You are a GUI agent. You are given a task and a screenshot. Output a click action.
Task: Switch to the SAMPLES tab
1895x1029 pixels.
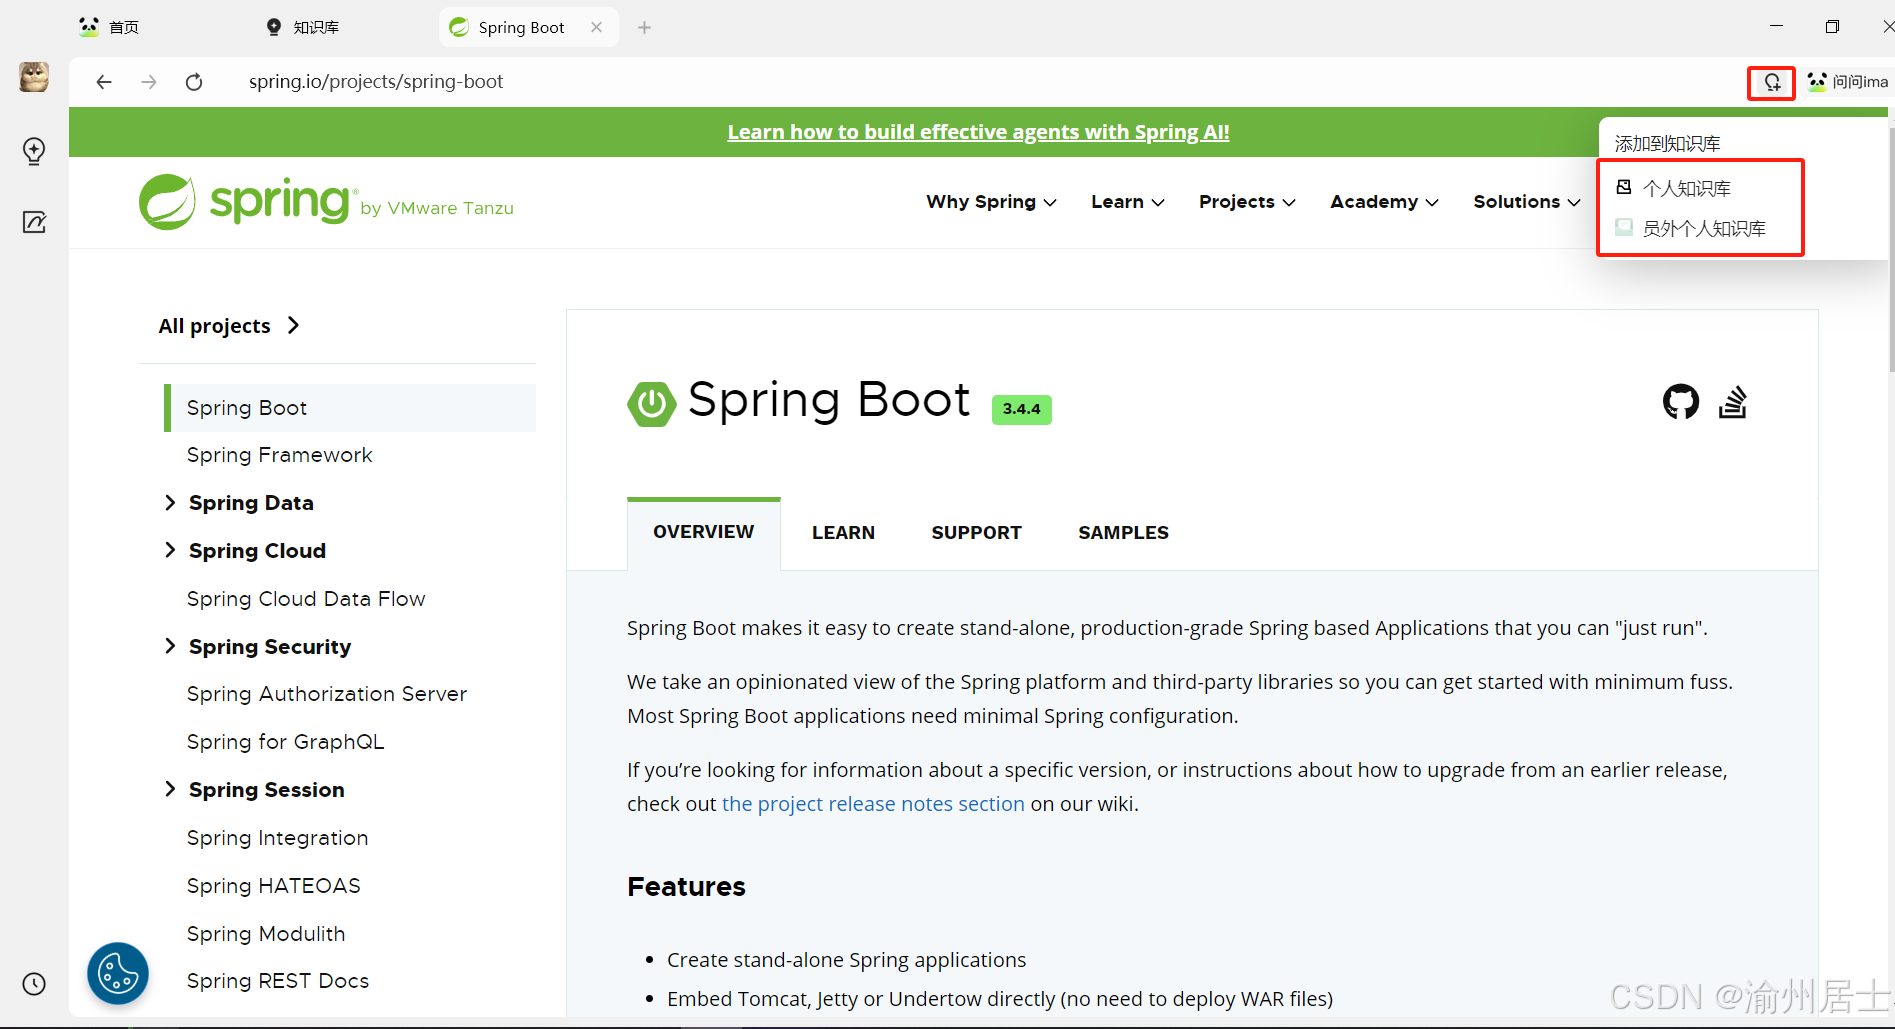click(1123, 533)
